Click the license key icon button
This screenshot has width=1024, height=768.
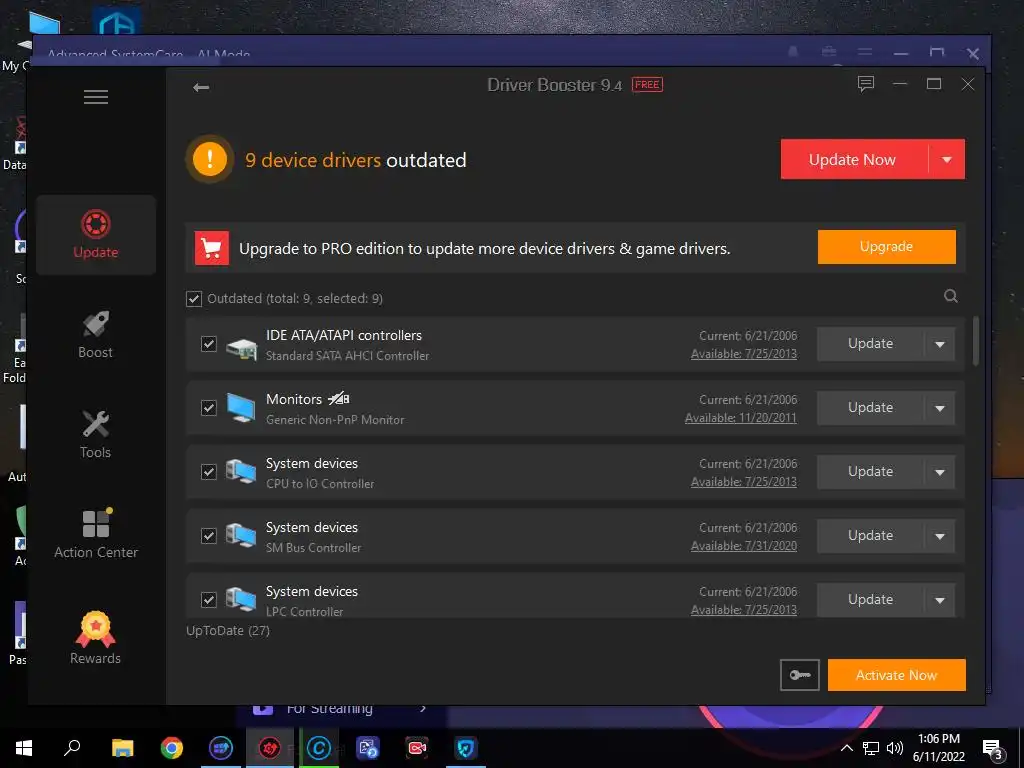[799, 675]
